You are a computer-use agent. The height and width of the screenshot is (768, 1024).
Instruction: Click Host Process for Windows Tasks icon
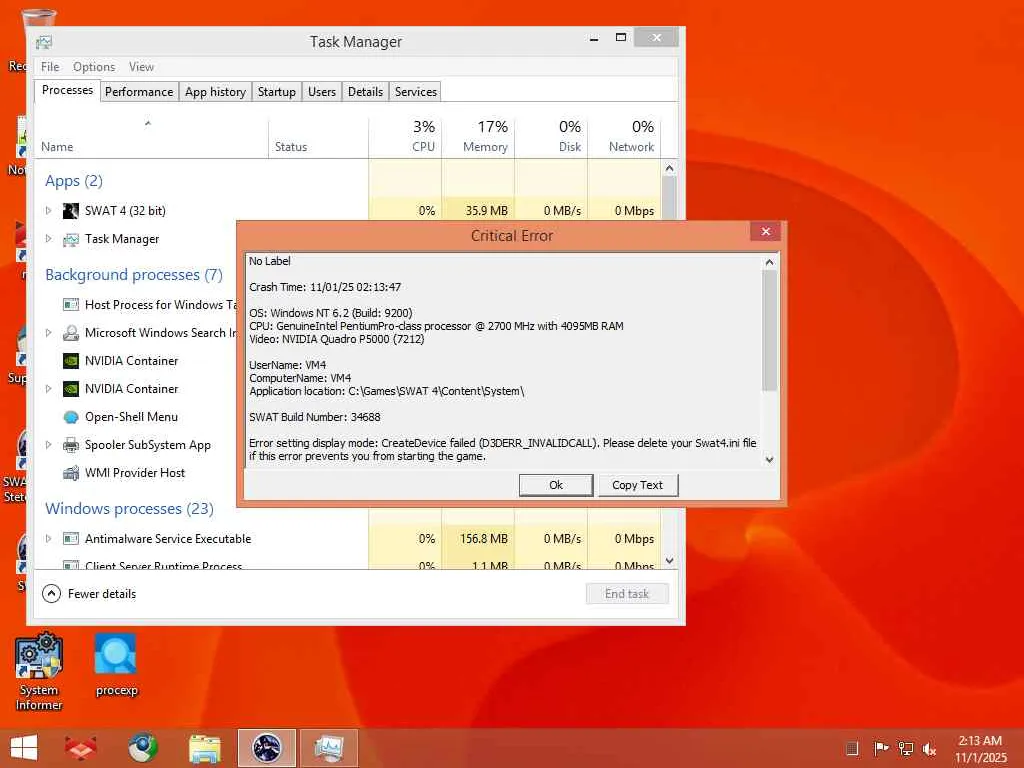point(71,304)
